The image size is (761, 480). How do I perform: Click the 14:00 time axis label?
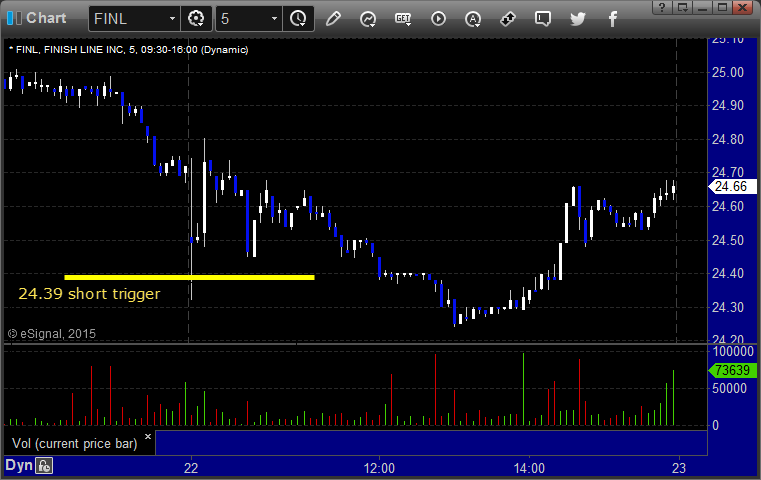(x=529, y=468)
